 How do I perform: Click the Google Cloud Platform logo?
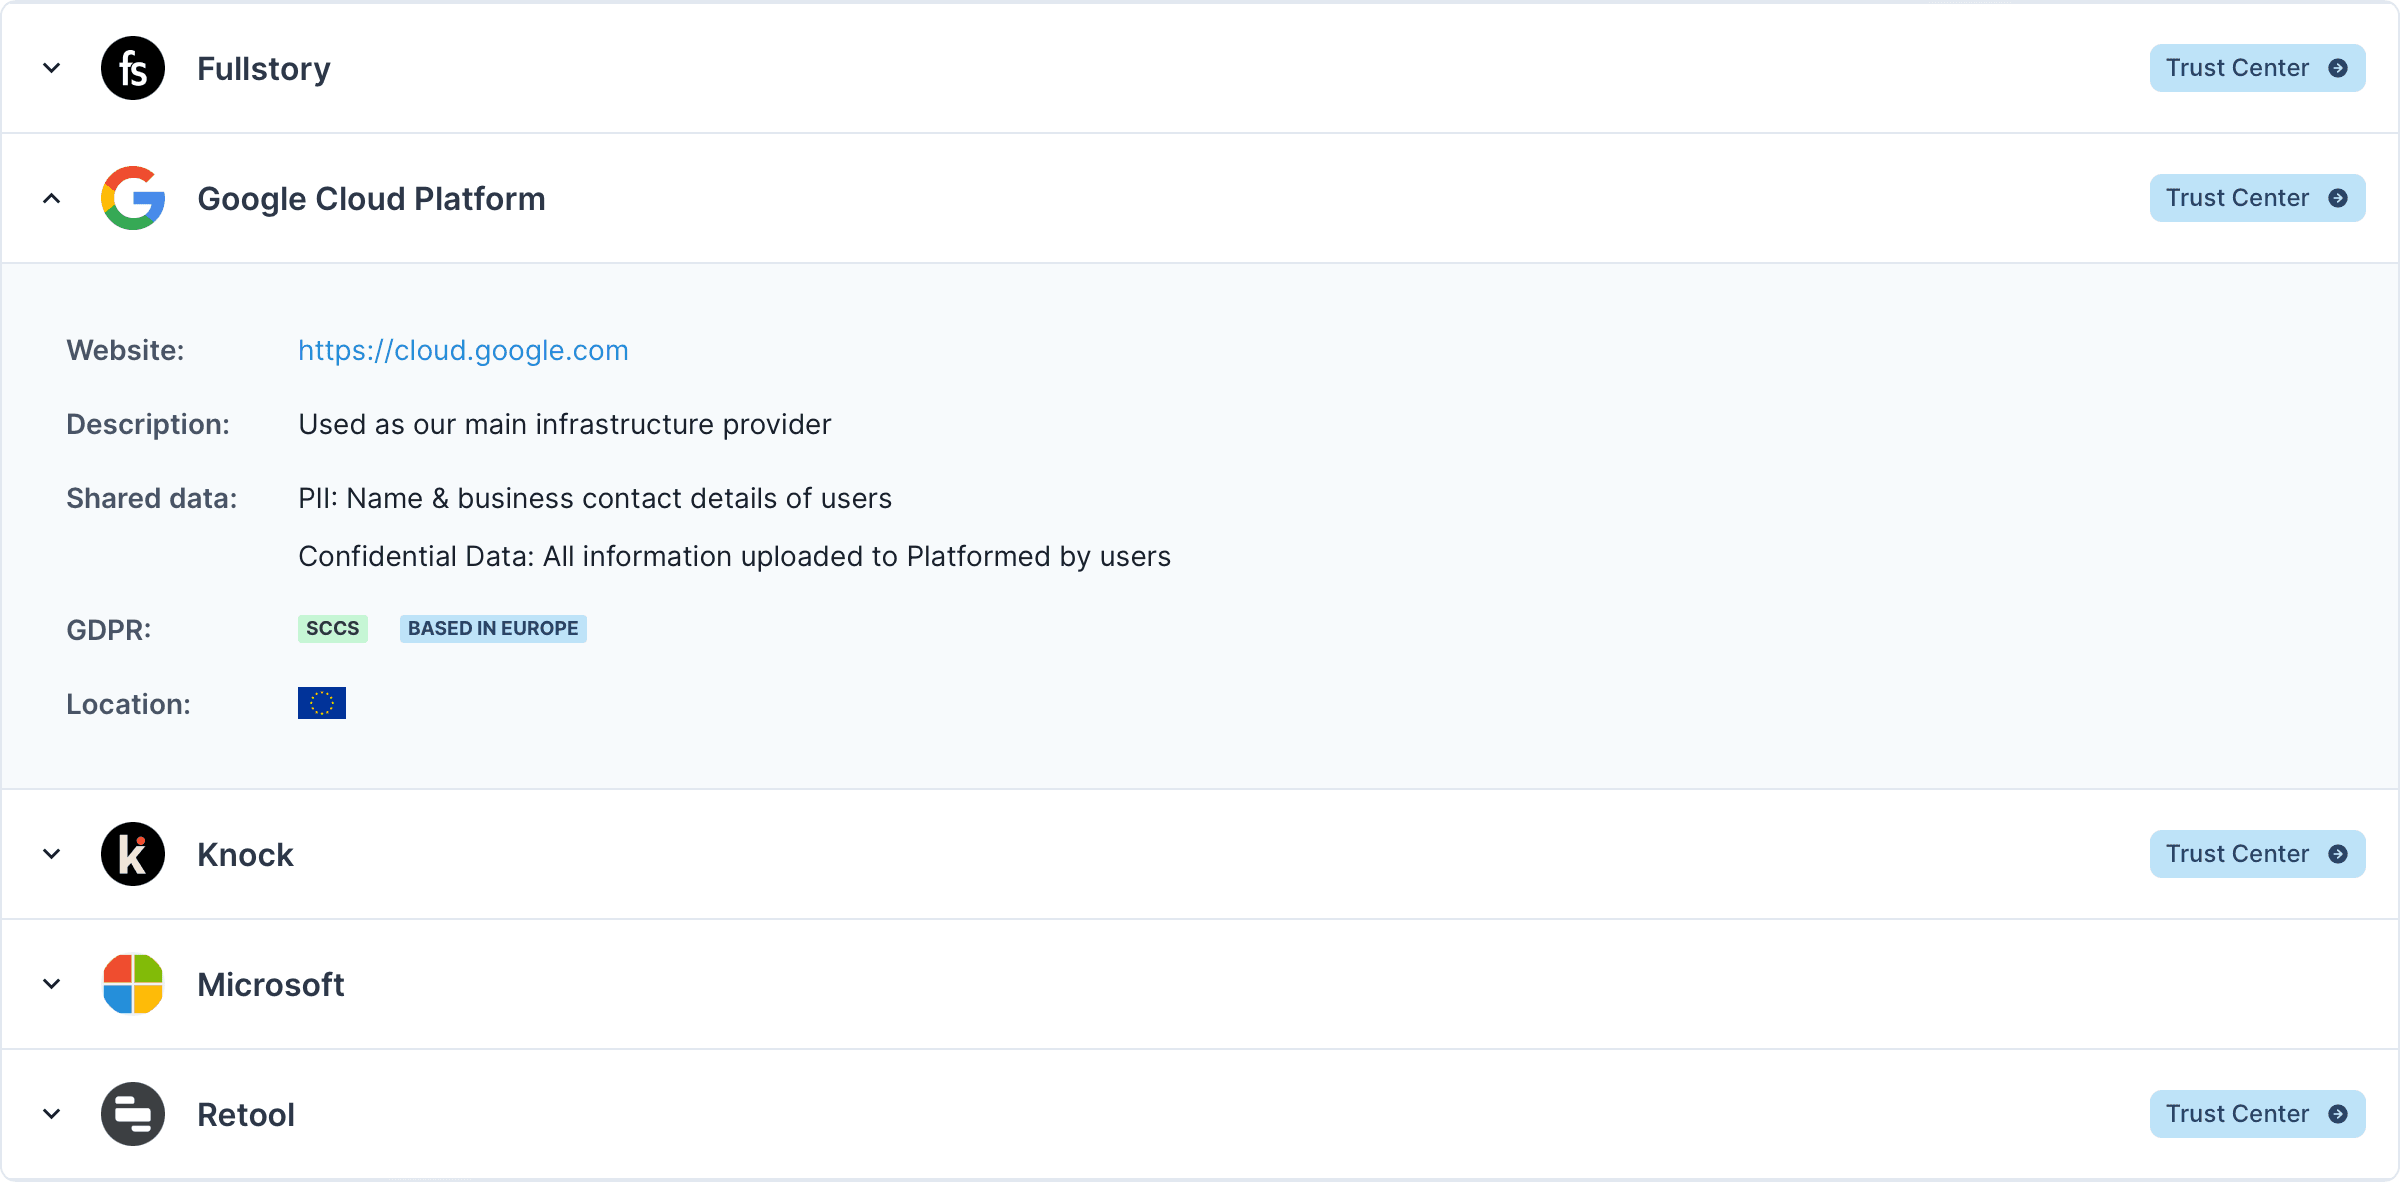tap(133, 198)
